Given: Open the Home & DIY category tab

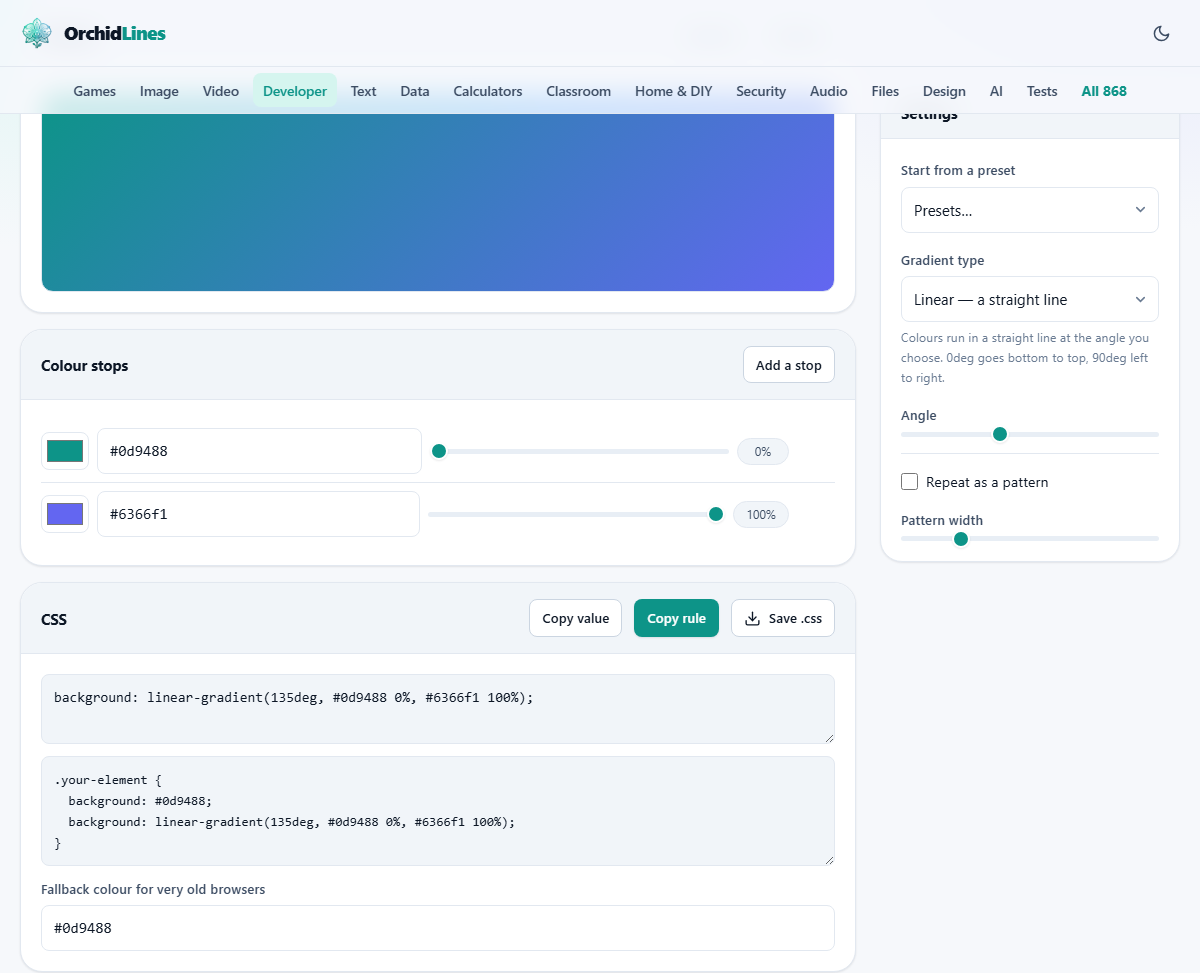Looking at the screenshot, I should tap(674, 91).
